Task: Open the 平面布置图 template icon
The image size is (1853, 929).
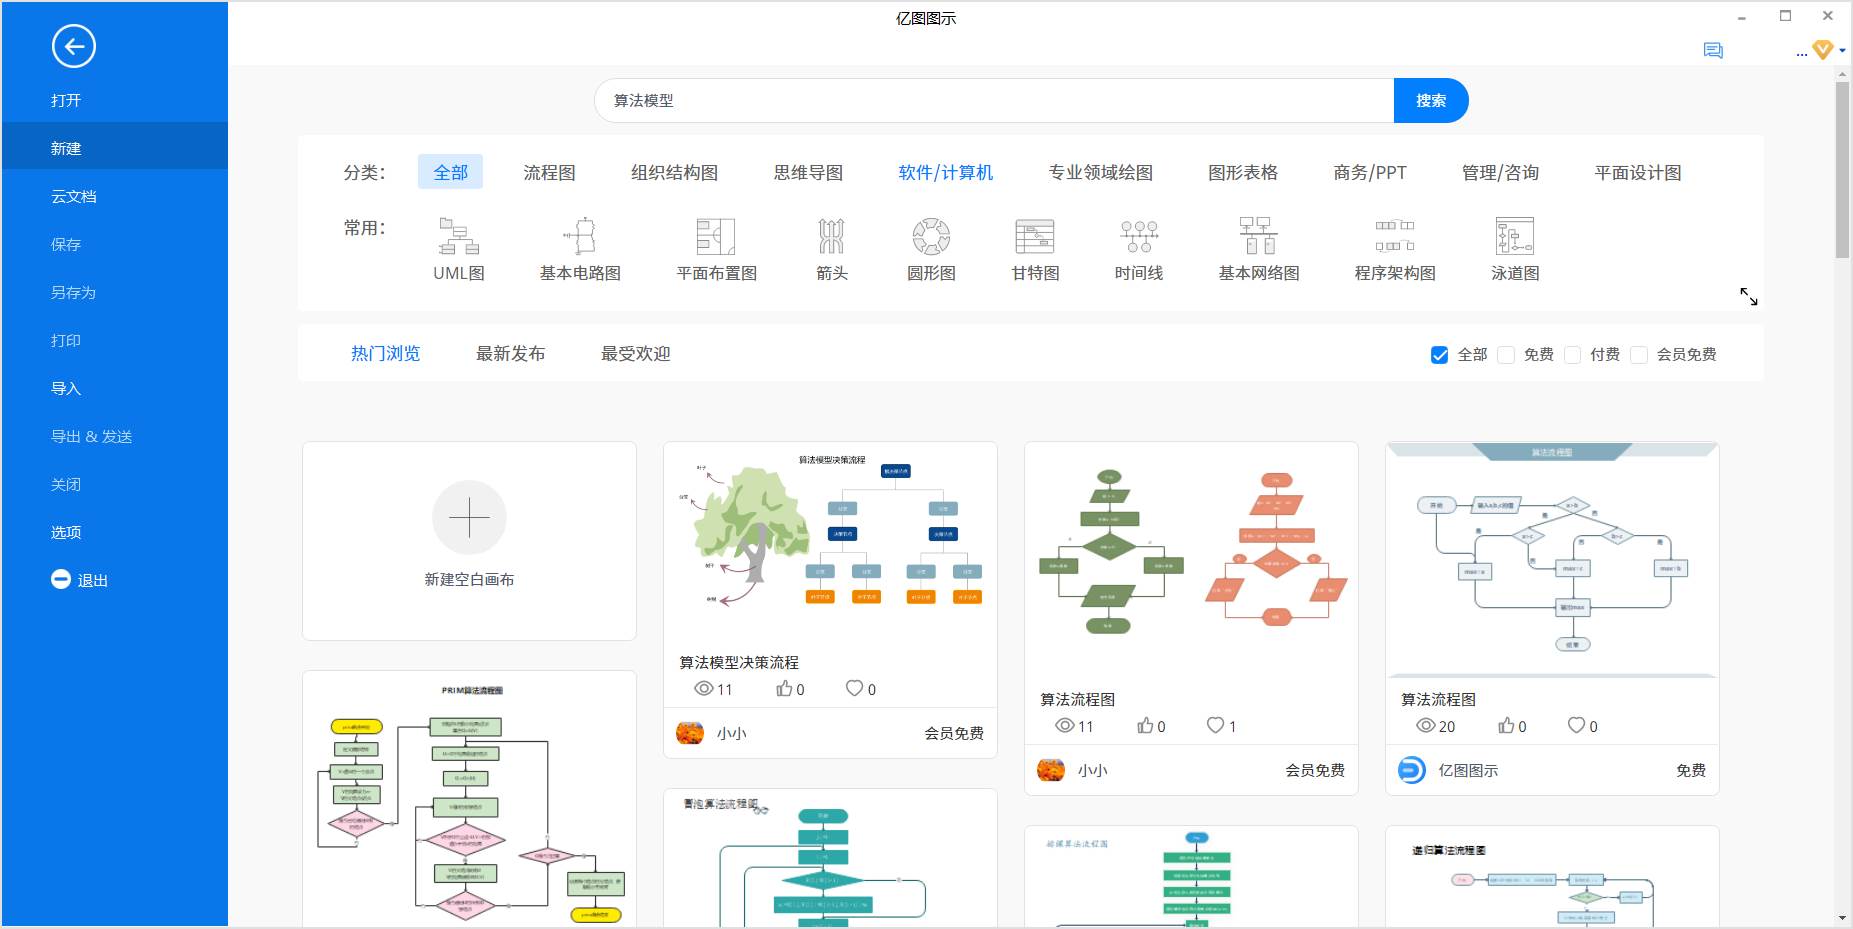Action: (716, 236)
